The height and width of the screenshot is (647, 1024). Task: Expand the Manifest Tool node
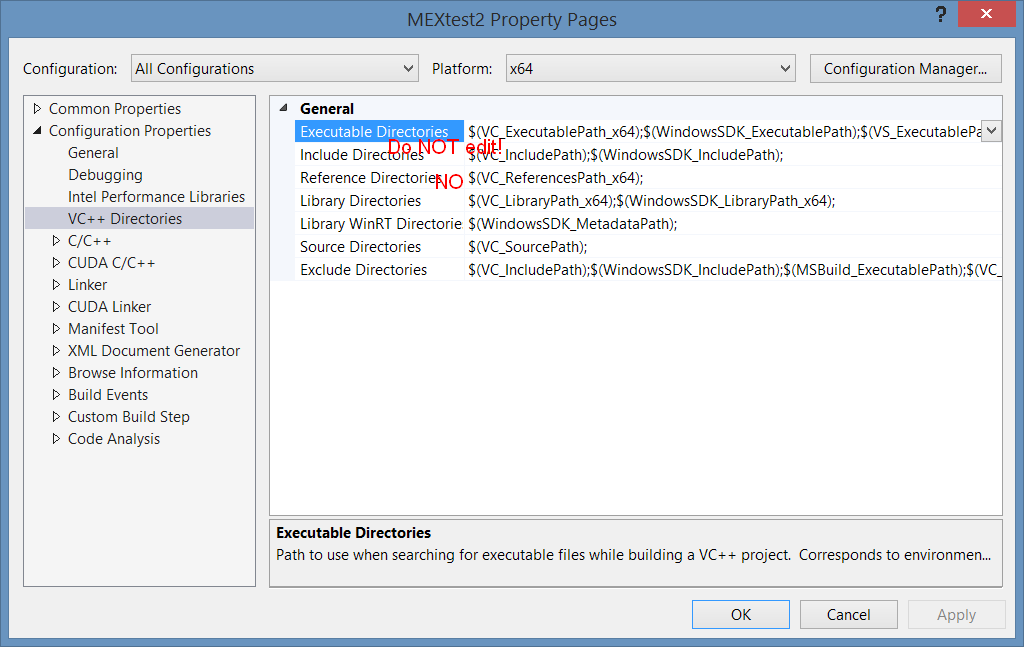point(56,328)
